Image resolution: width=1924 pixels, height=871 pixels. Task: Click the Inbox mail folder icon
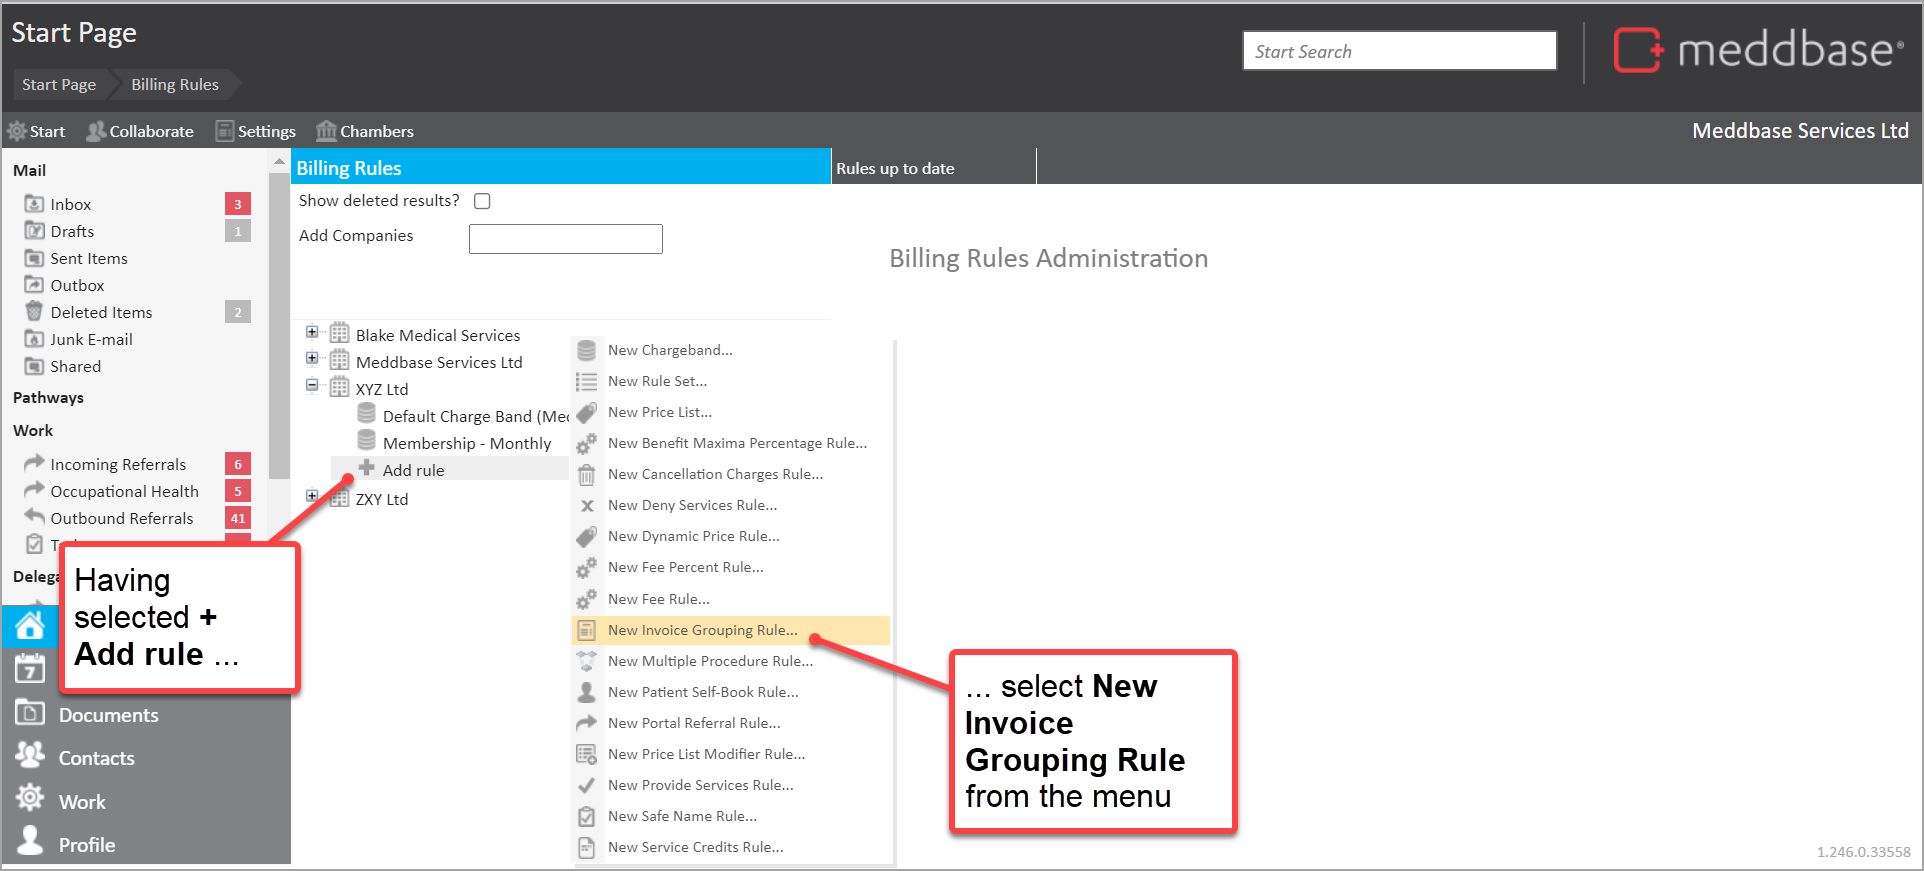tap(34, 204)
